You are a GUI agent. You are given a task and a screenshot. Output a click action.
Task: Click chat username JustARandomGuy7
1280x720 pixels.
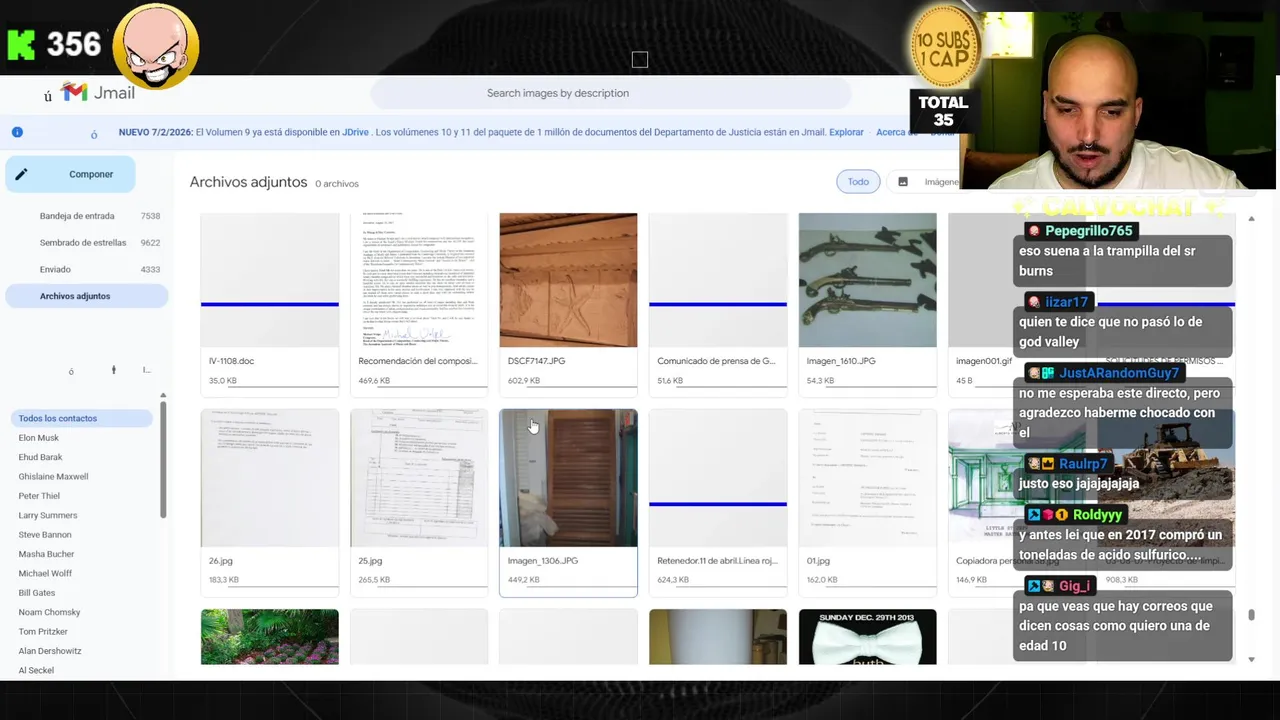coord(1119,373)
